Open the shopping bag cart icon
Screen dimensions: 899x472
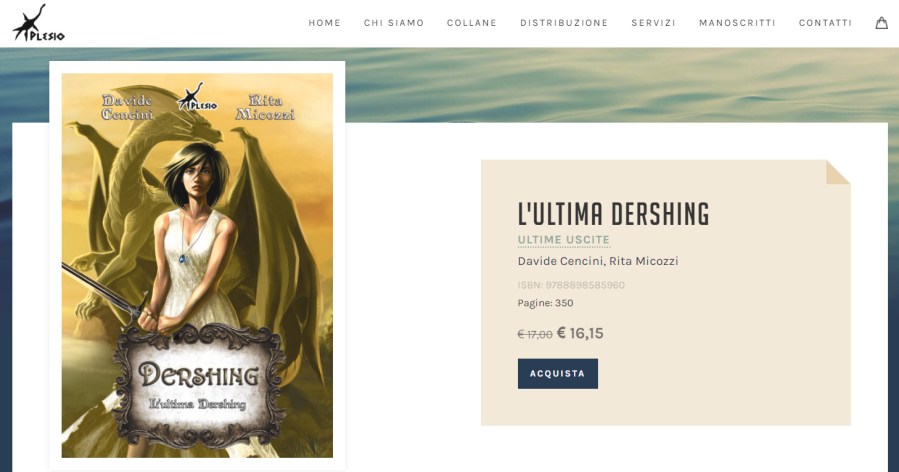pos(881,23)
